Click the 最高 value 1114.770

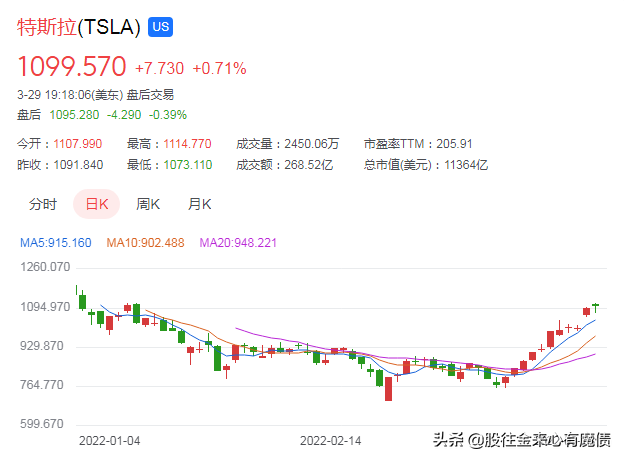(x=187, y=144)
